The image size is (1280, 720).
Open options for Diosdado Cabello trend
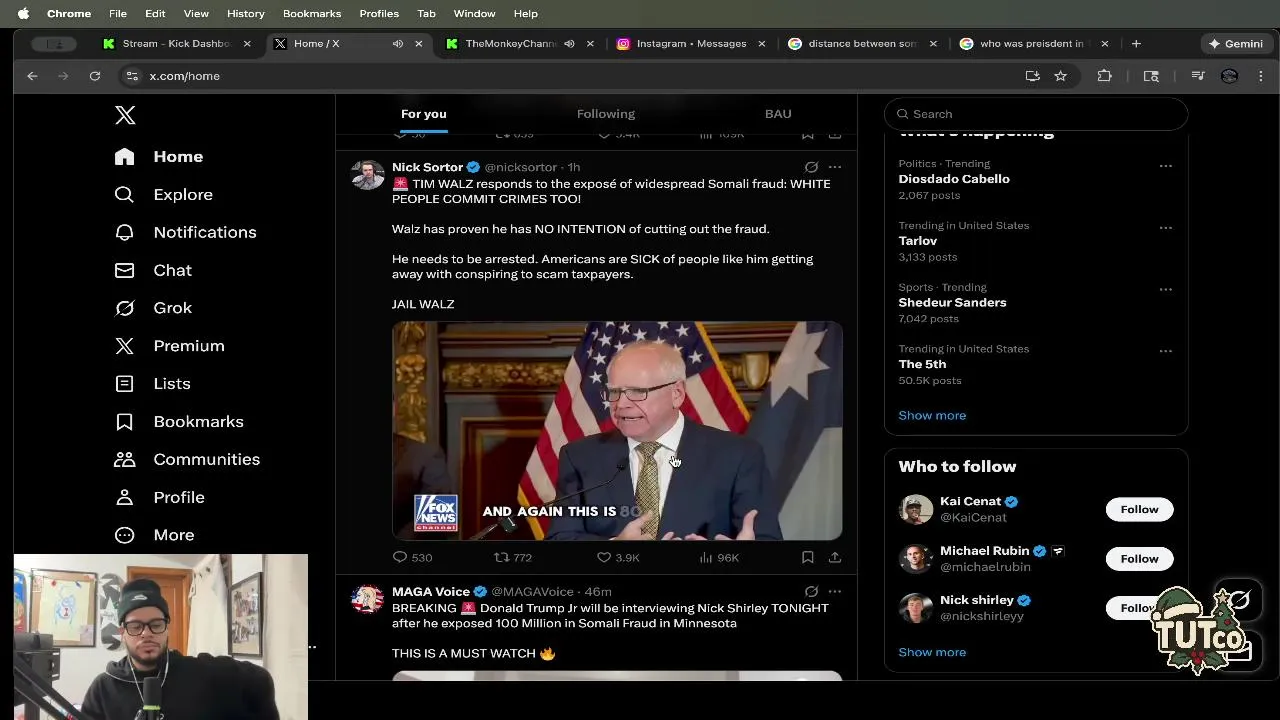(1166, 166)
